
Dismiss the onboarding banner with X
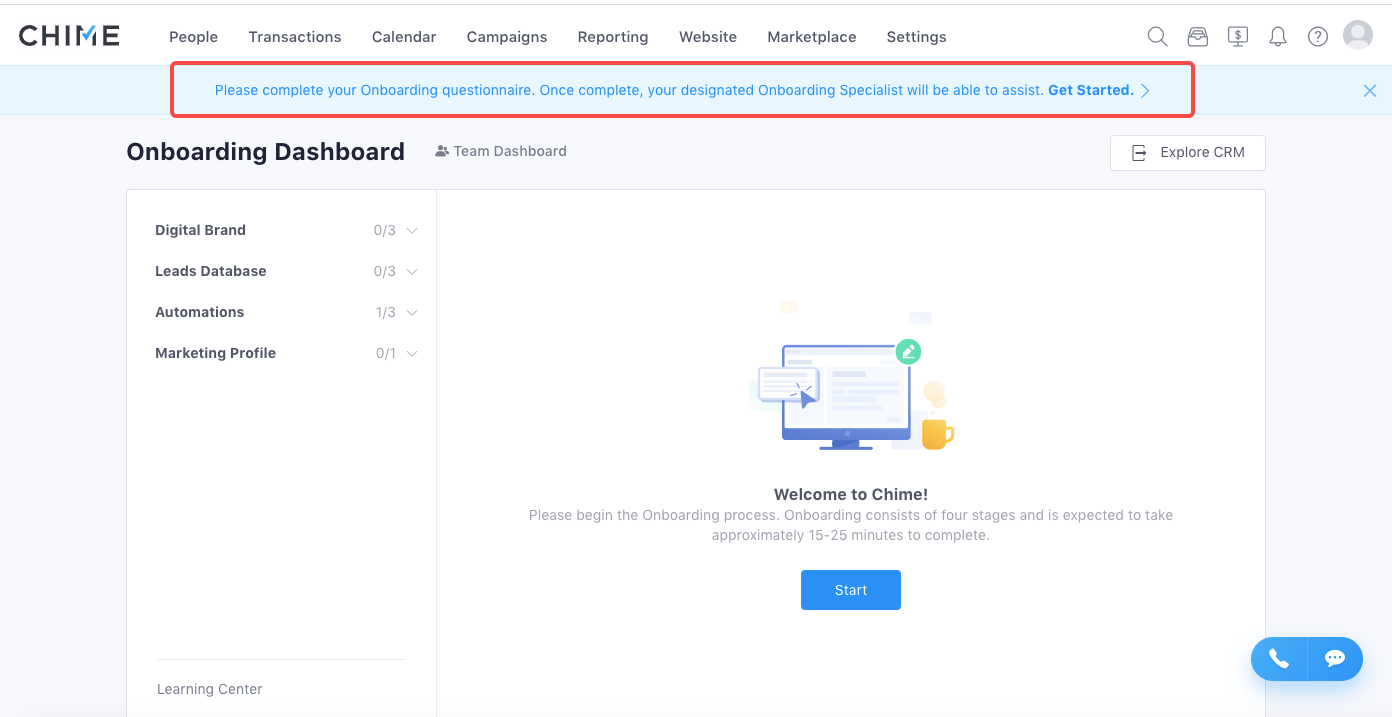pos(1370,91)
